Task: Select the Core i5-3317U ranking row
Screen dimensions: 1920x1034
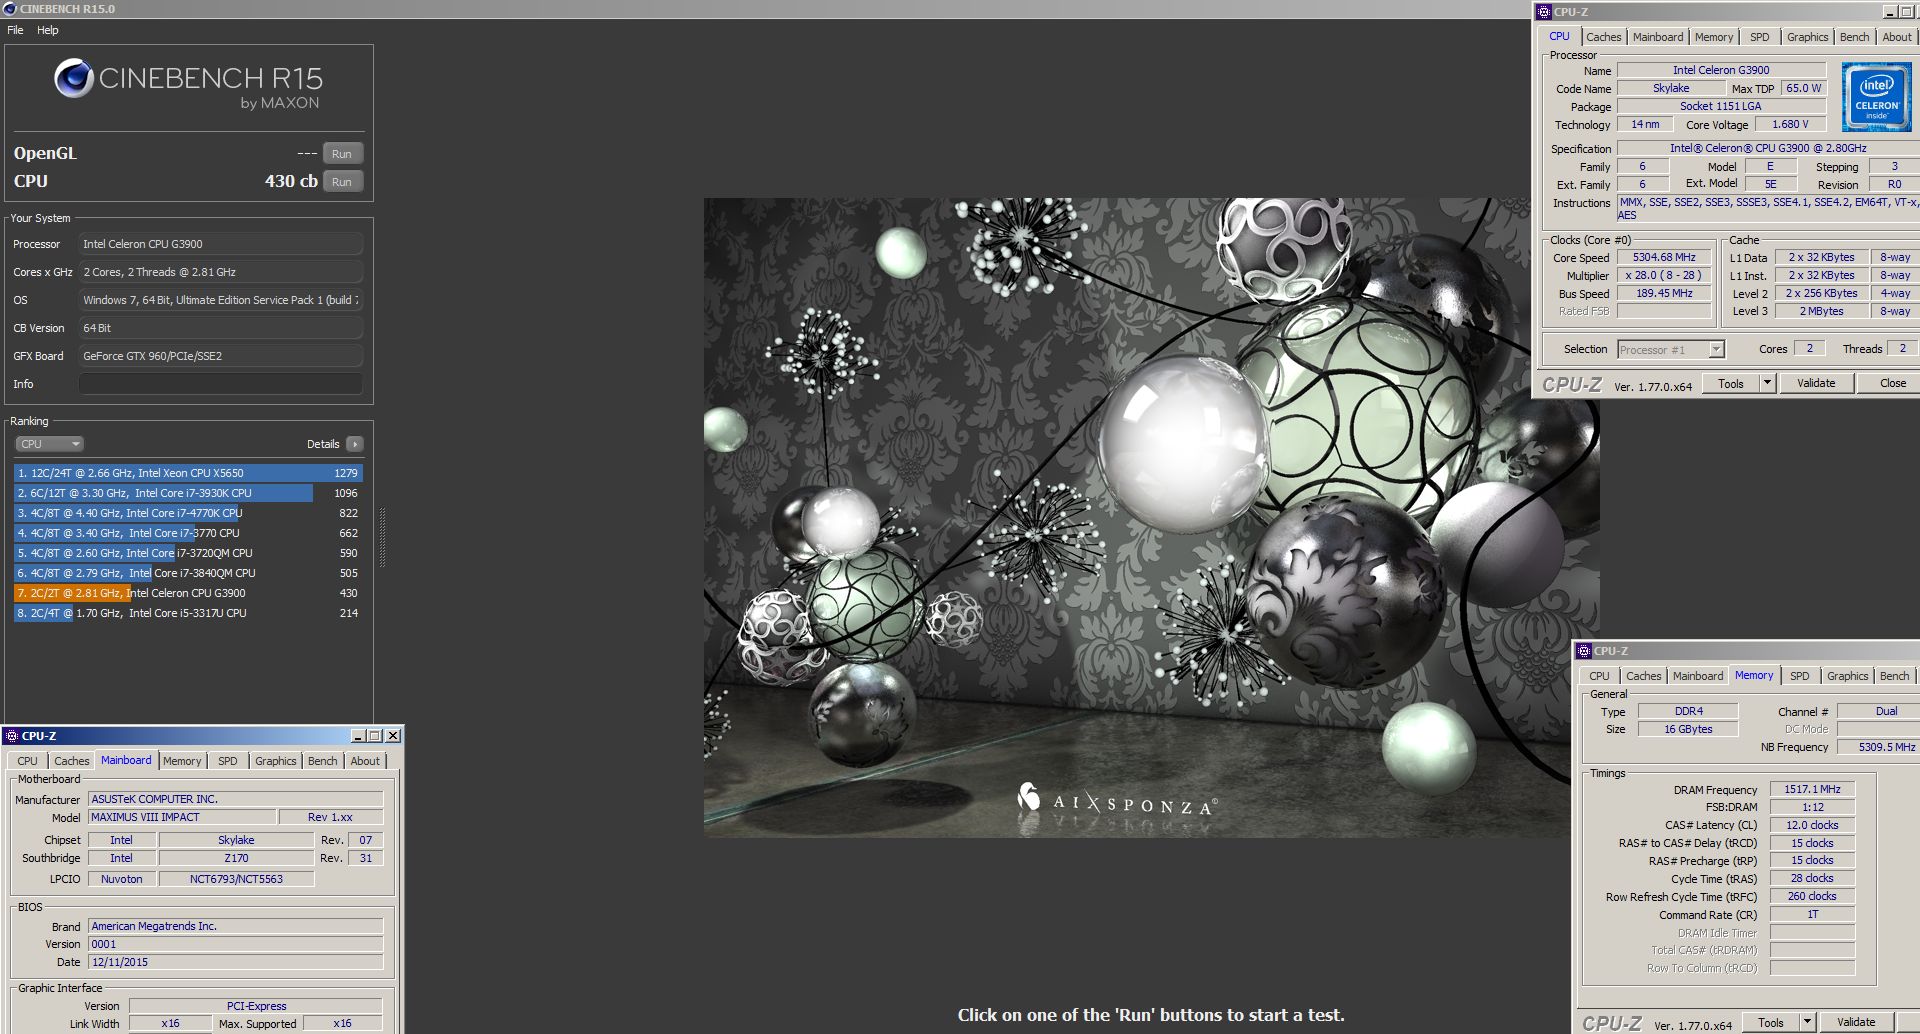Action: pos(188,613)
